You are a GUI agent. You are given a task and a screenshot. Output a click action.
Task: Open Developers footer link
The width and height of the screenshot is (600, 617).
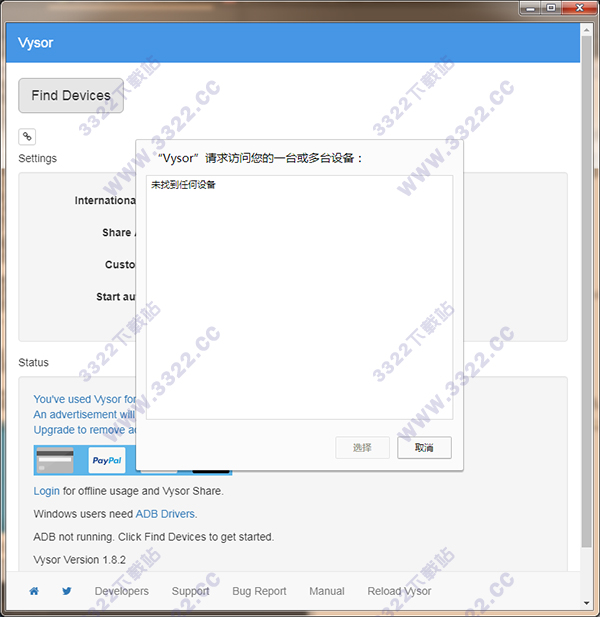point(122,591)
